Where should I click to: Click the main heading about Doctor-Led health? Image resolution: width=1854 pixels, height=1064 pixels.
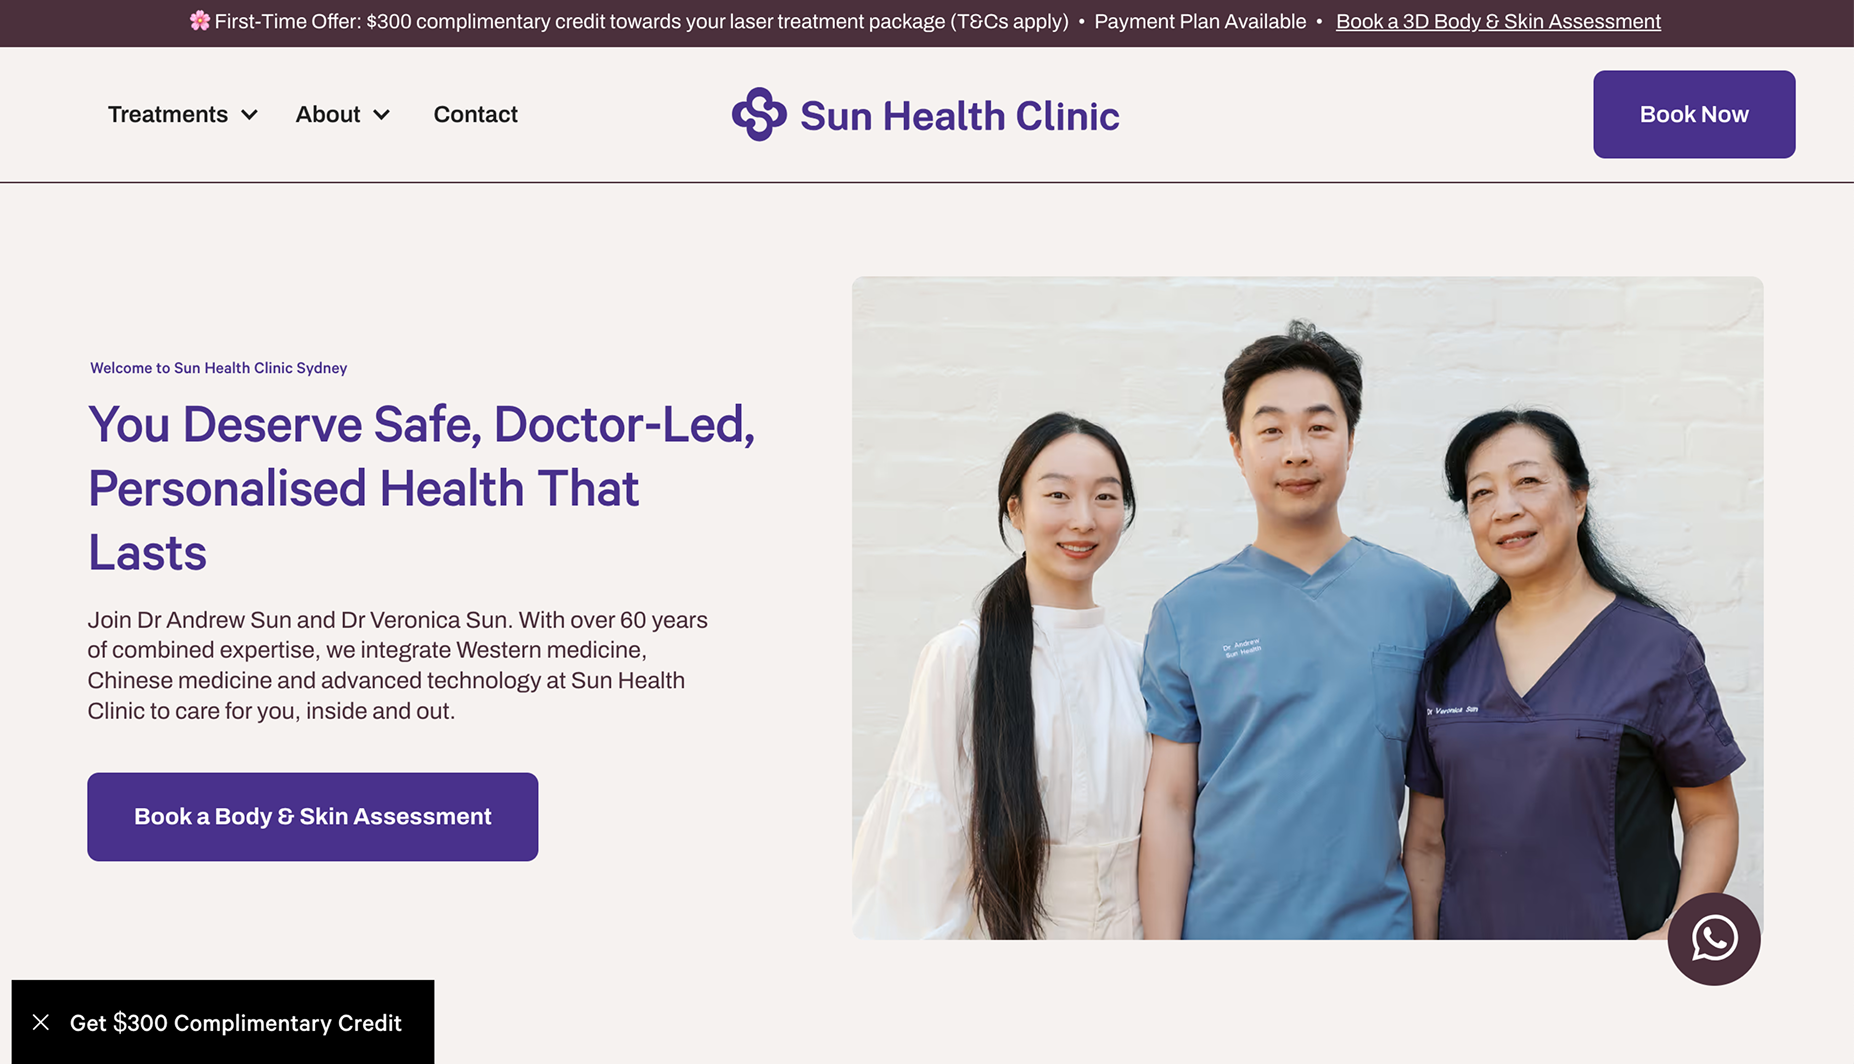click(421, 488)
